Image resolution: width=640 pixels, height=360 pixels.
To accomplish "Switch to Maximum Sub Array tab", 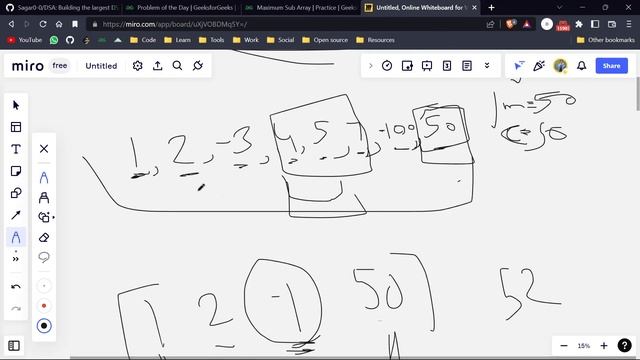I will (x=301, y=7).
